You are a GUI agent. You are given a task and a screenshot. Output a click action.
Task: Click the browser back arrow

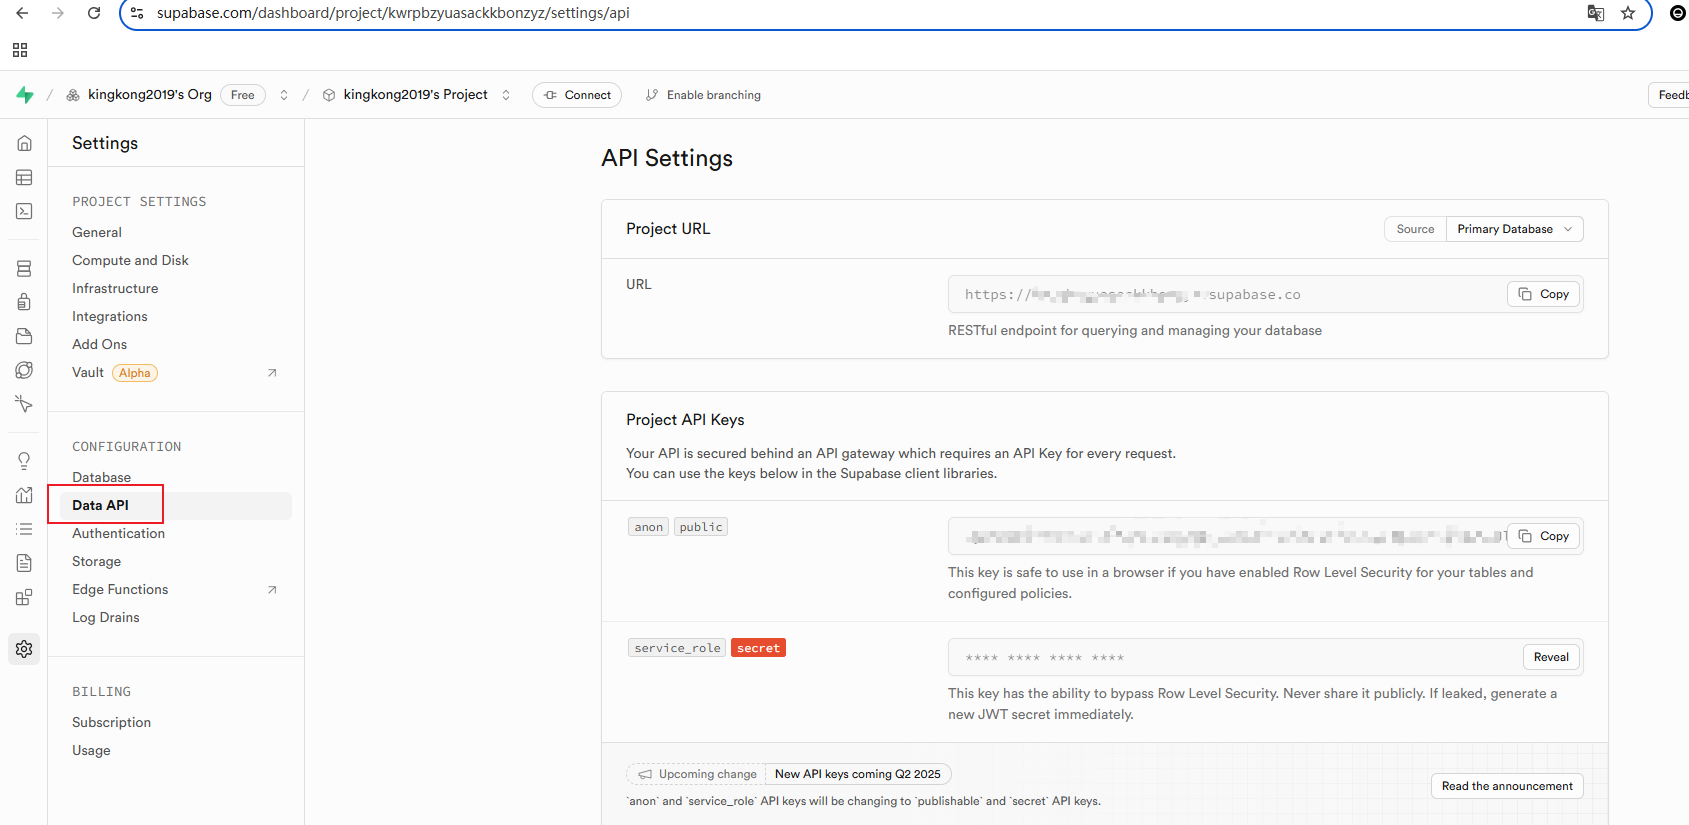point(22,13)
